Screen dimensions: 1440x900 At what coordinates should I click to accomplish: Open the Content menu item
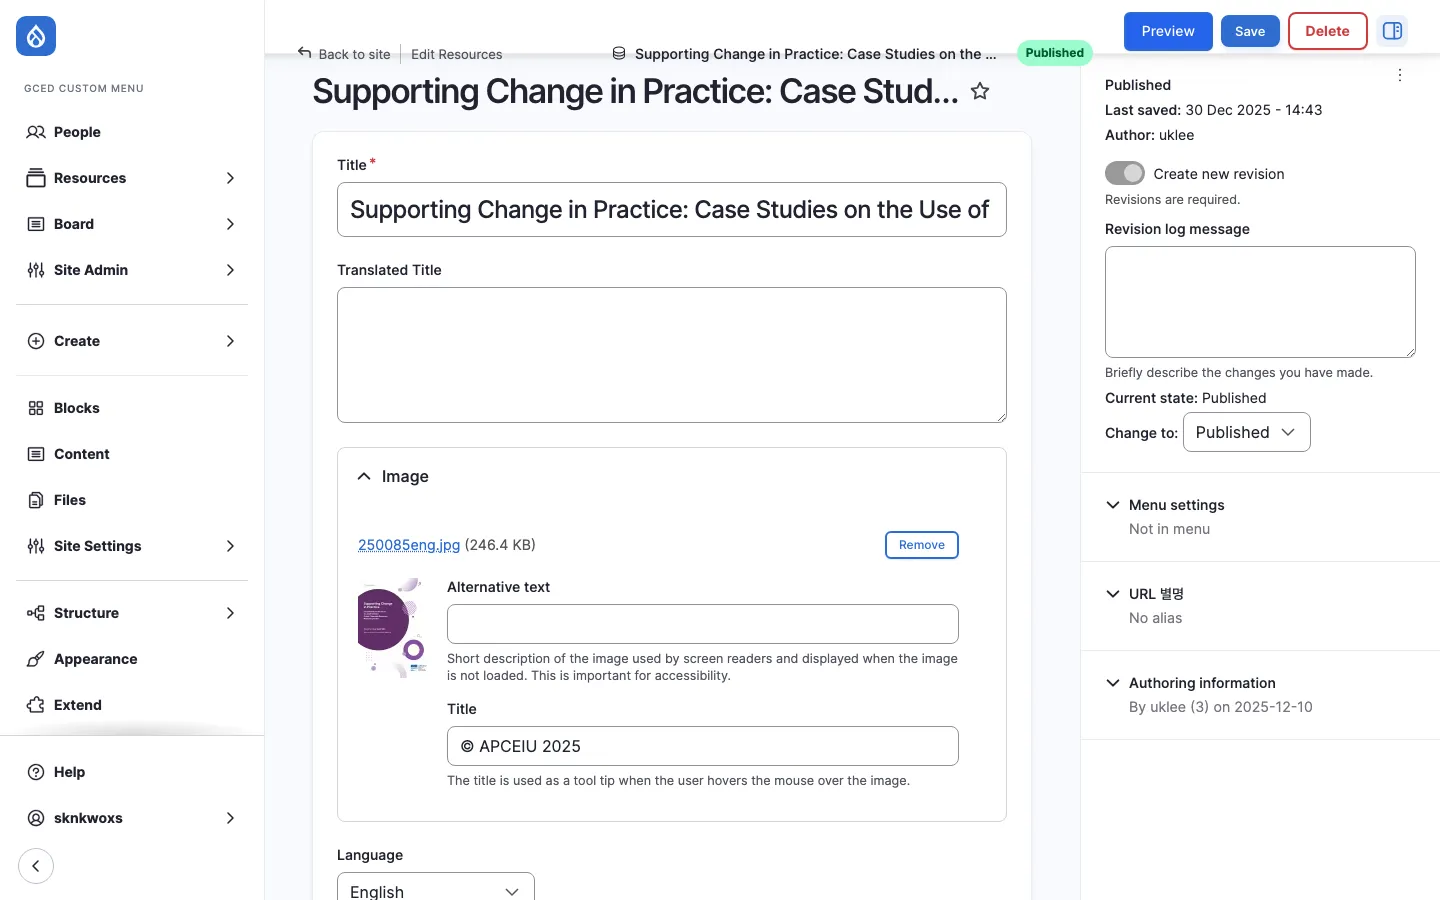[x=81, y=454]
